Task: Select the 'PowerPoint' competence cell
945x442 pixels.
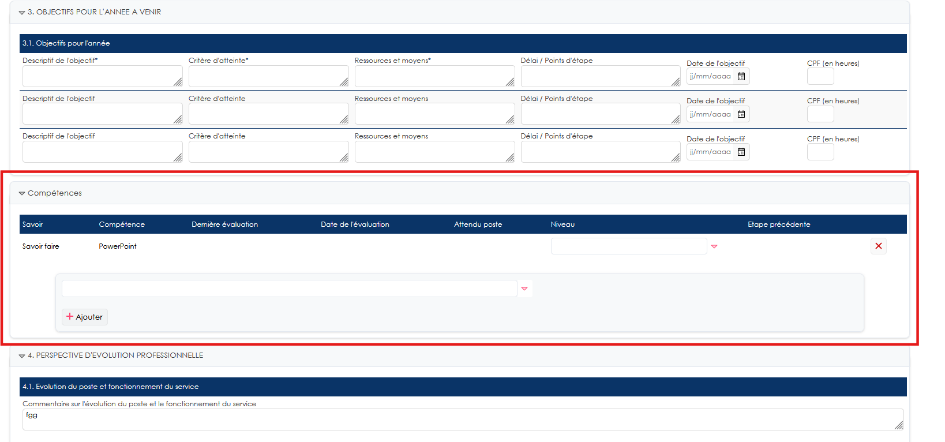Action: pos(118,246)
